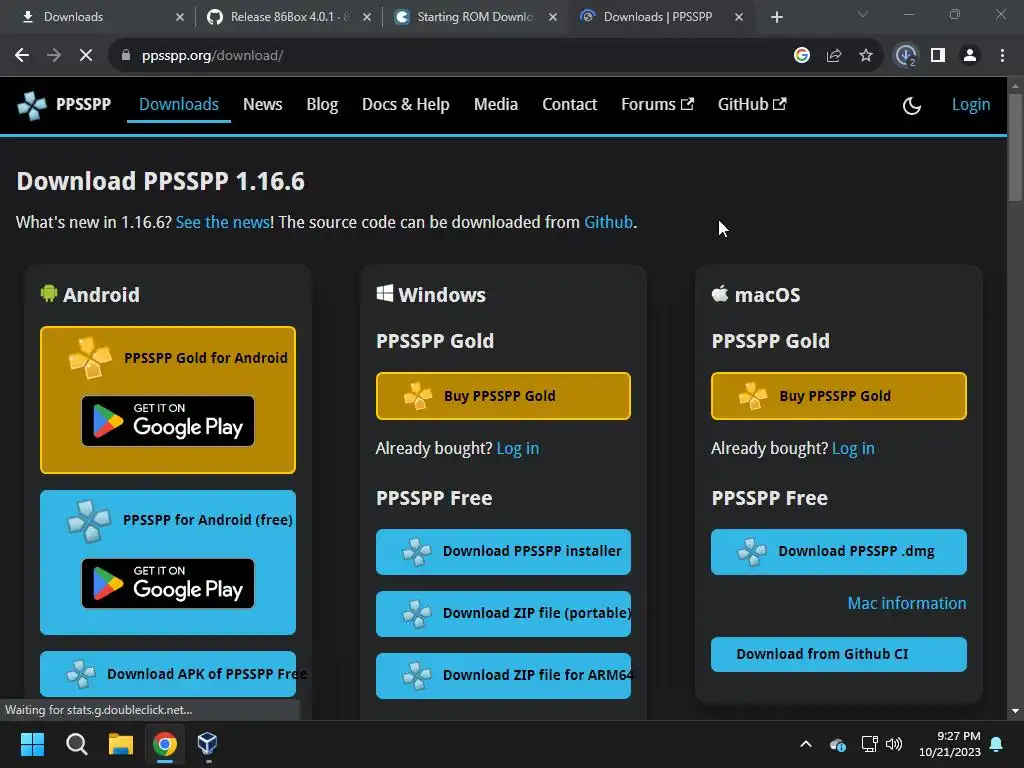1024x768 pixels.
Task: Click Buy PPSSPP Gold under macOS
Action: pyautogui.click(x=839, y=396)
